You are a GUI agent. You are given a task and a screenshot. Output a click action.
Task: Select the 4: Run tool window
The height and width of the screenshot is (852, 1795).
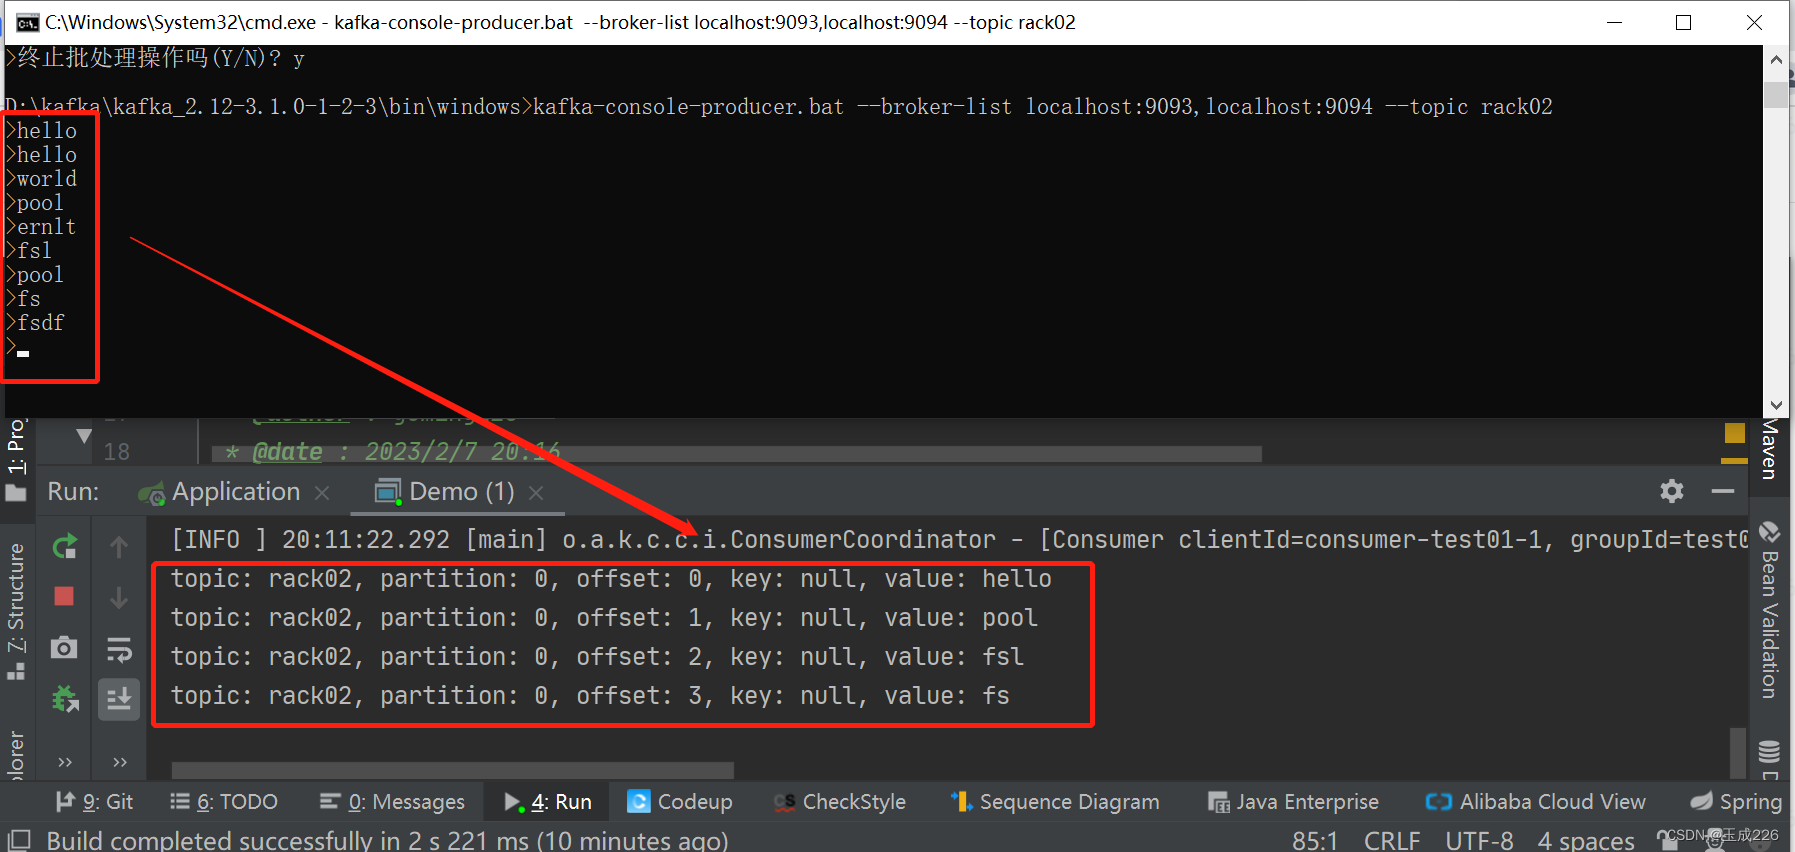(x=548, y=802)
